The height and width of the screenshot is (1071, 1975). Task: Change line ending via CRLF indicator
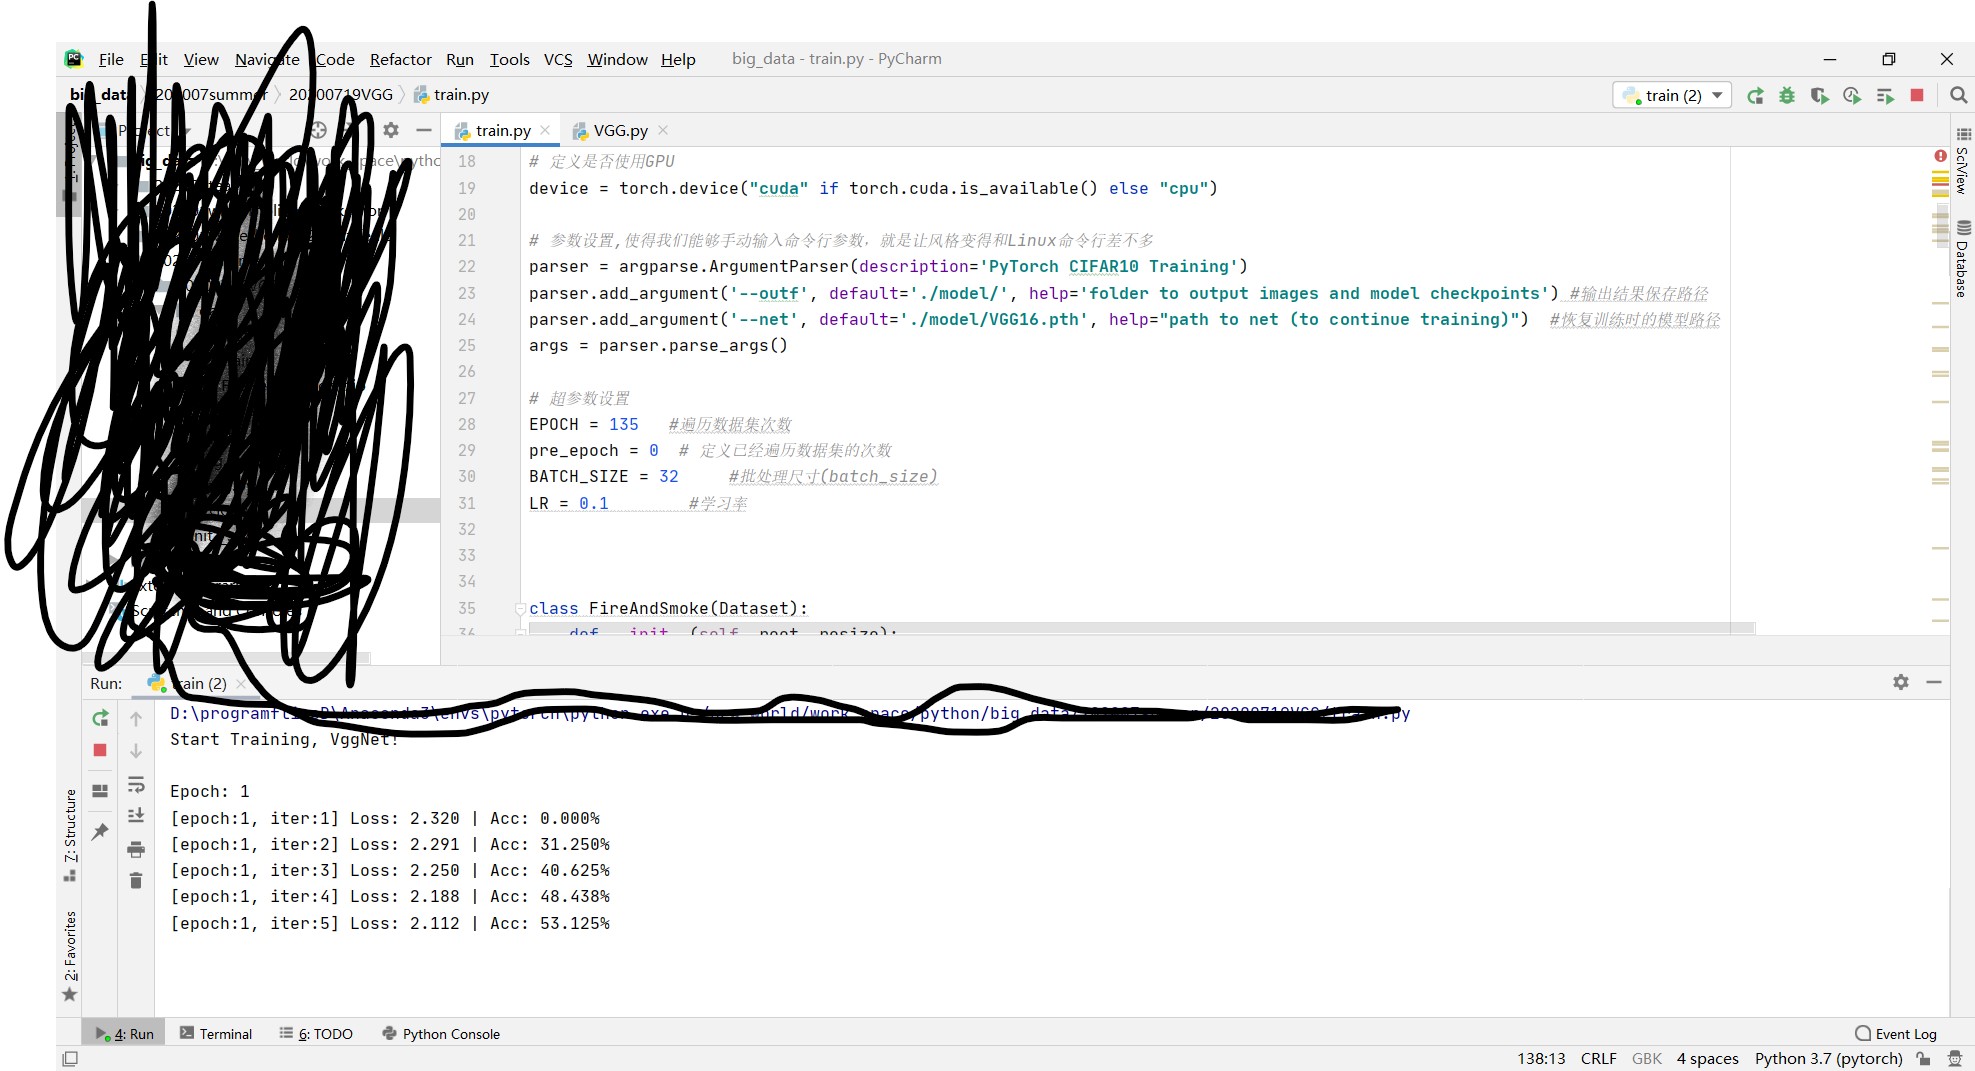pos(1598,1058)
